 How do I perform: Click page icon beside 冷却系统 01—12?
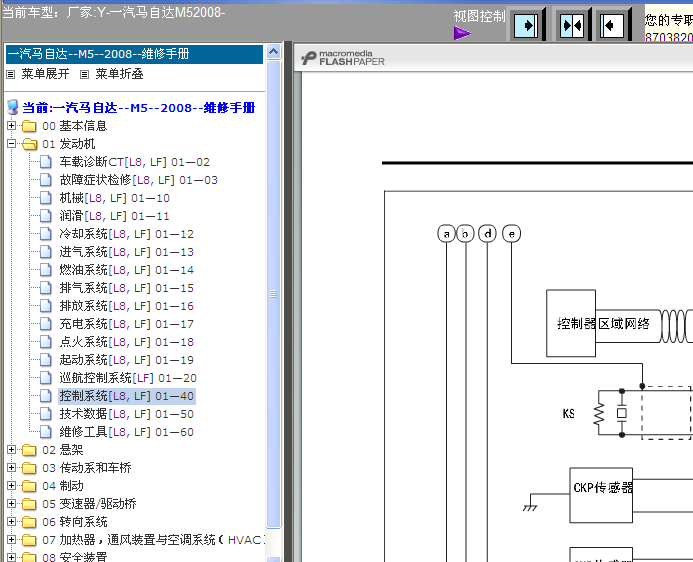(x=46, y=234)
